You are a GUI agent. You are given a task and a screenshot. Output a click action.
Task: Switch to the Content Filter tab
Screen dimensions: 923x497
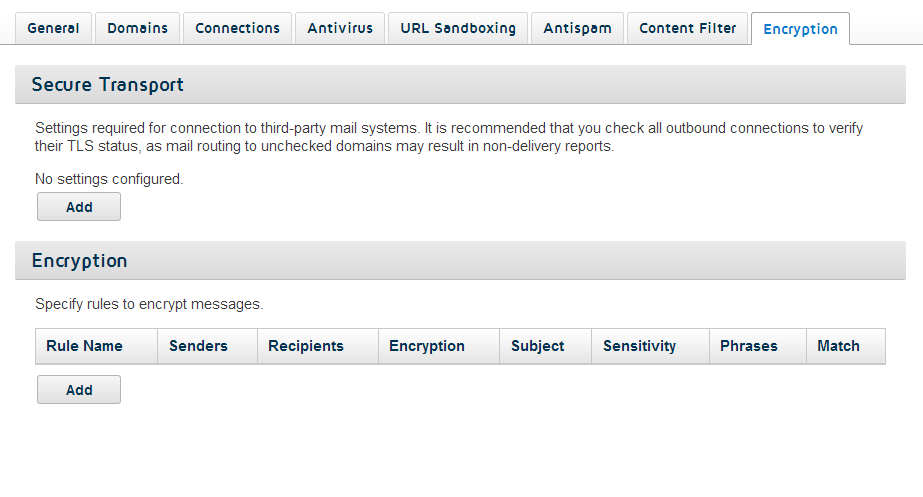tap(688, 28)
